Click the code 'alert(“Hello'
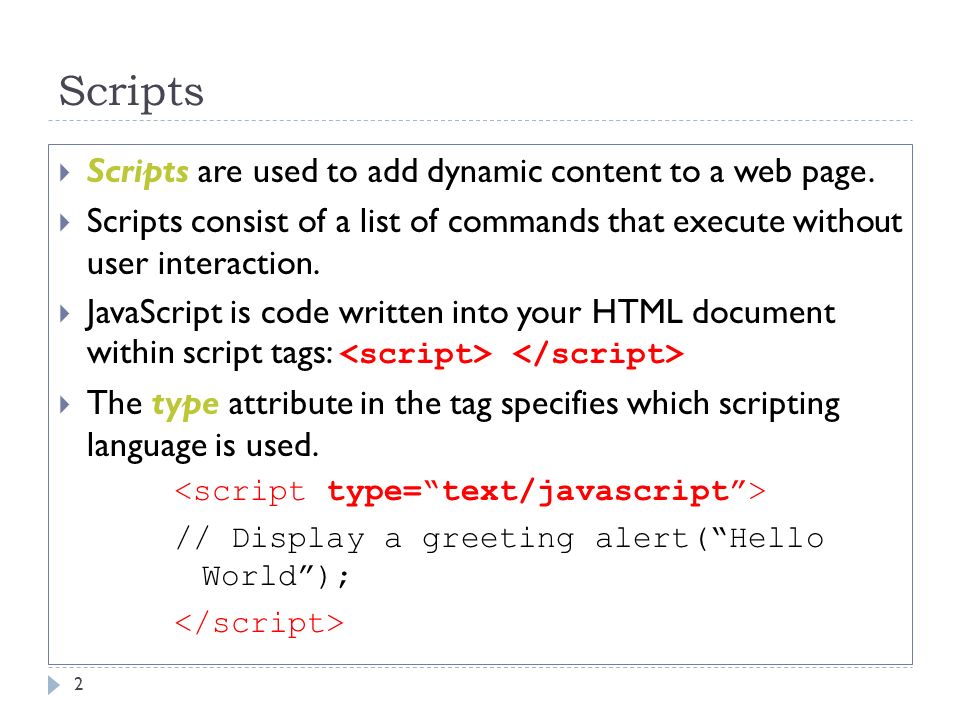The height and width of the screenshot is (720, 960). pos(710,539)
